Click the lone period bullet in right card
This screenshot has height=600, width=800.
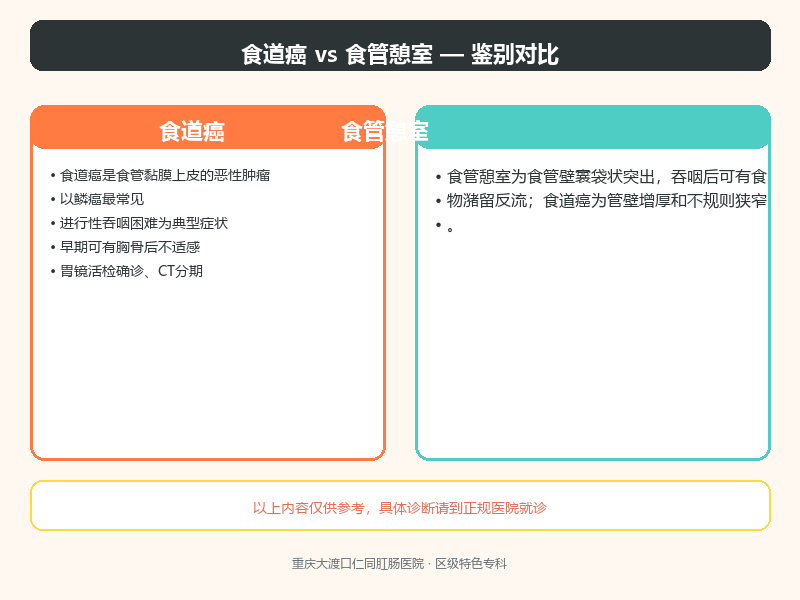[449, 229]
